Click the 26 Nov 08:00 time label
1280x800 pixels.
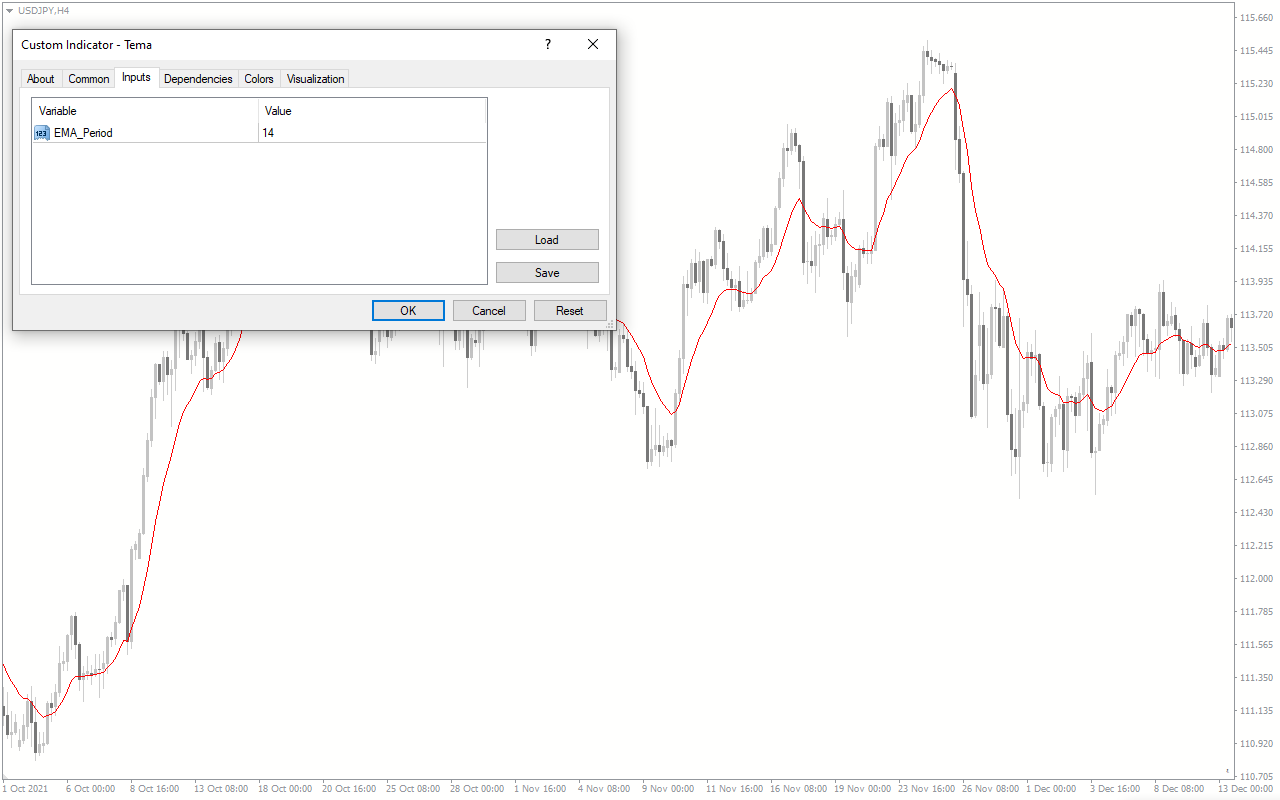tap(990, 789)
